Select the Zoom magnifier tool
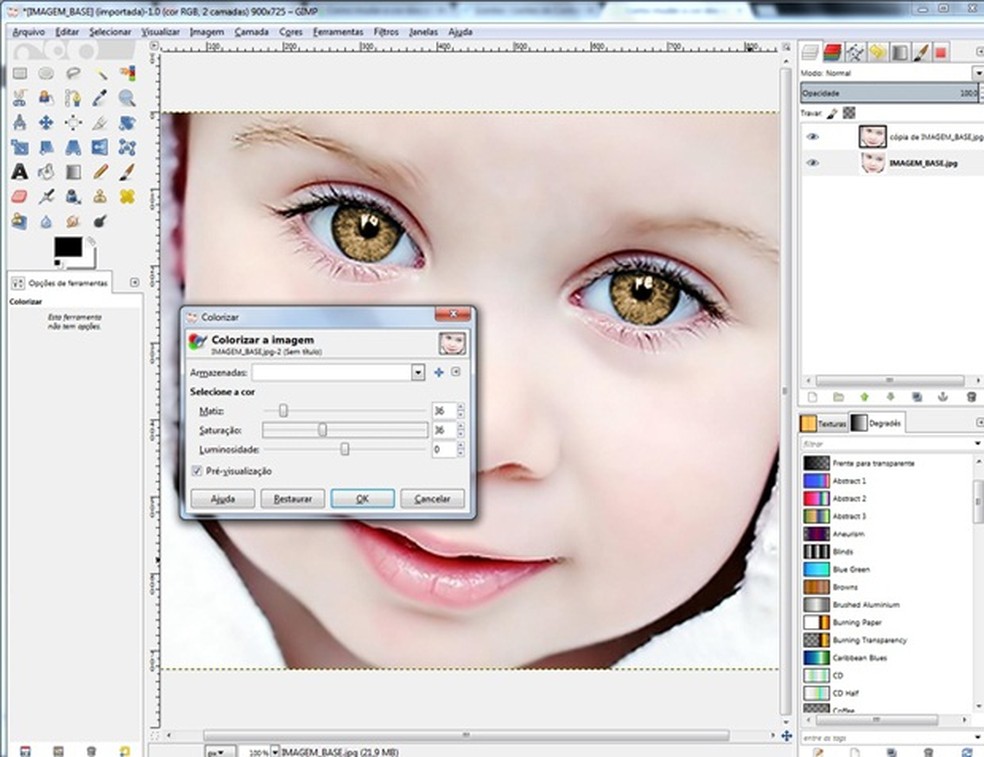This screenshot has height=757, width=984. coord(127,98)
